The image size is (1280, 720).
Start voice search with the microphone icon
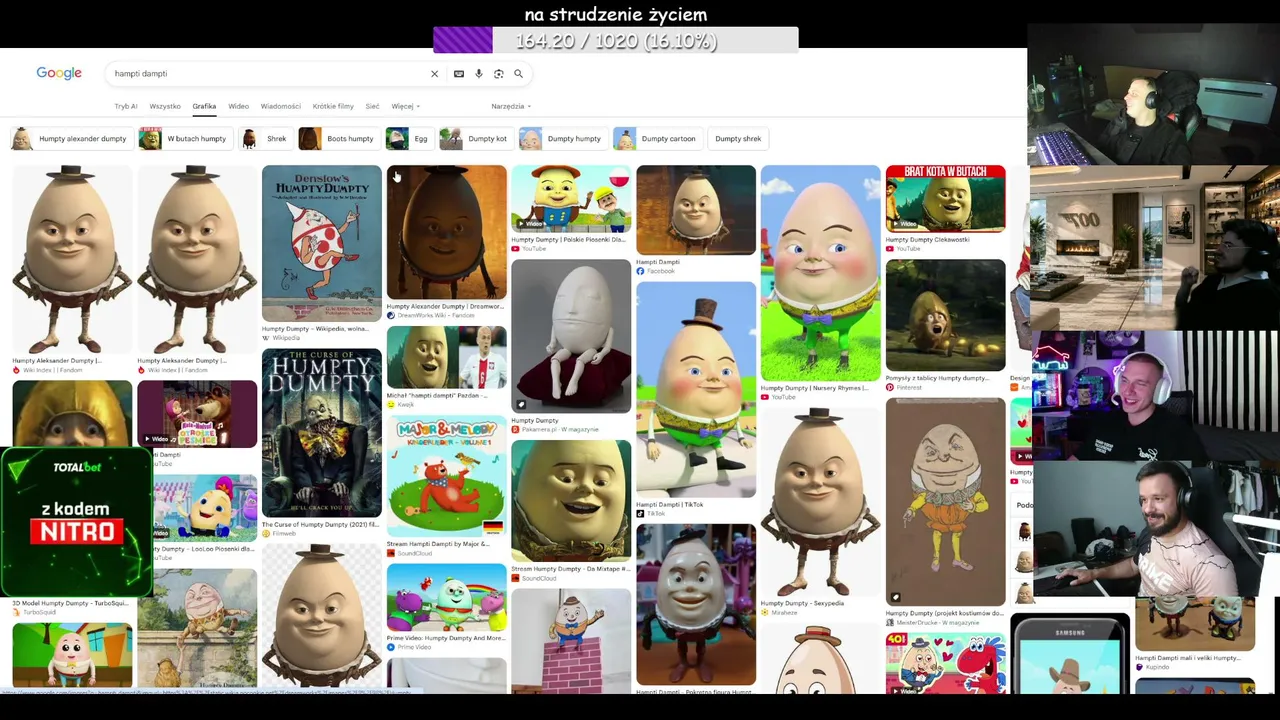click(479, 74)
